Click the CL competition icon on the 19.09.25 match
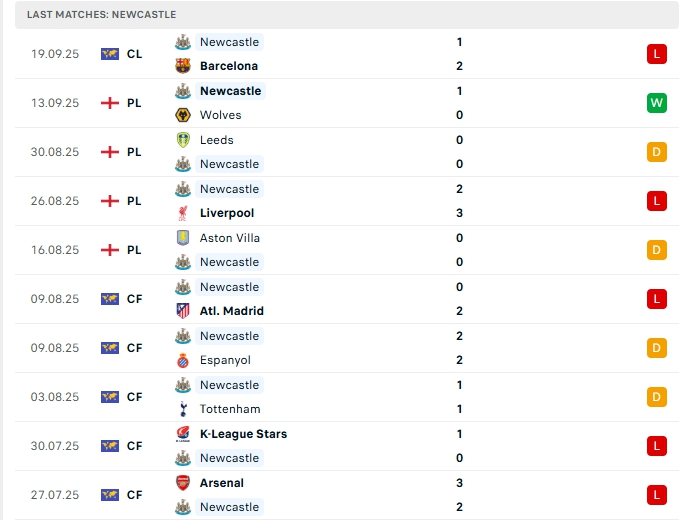Image resolution: width=686 pixels, height=520 pixels. click(110, 54)
